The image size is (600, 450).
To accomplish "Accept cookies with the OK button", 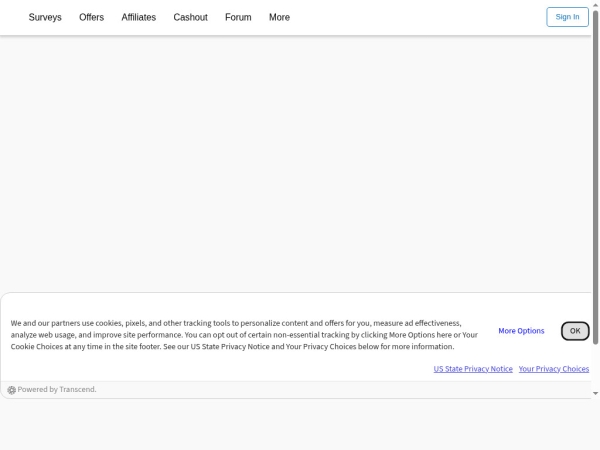I will coord(575,331).
